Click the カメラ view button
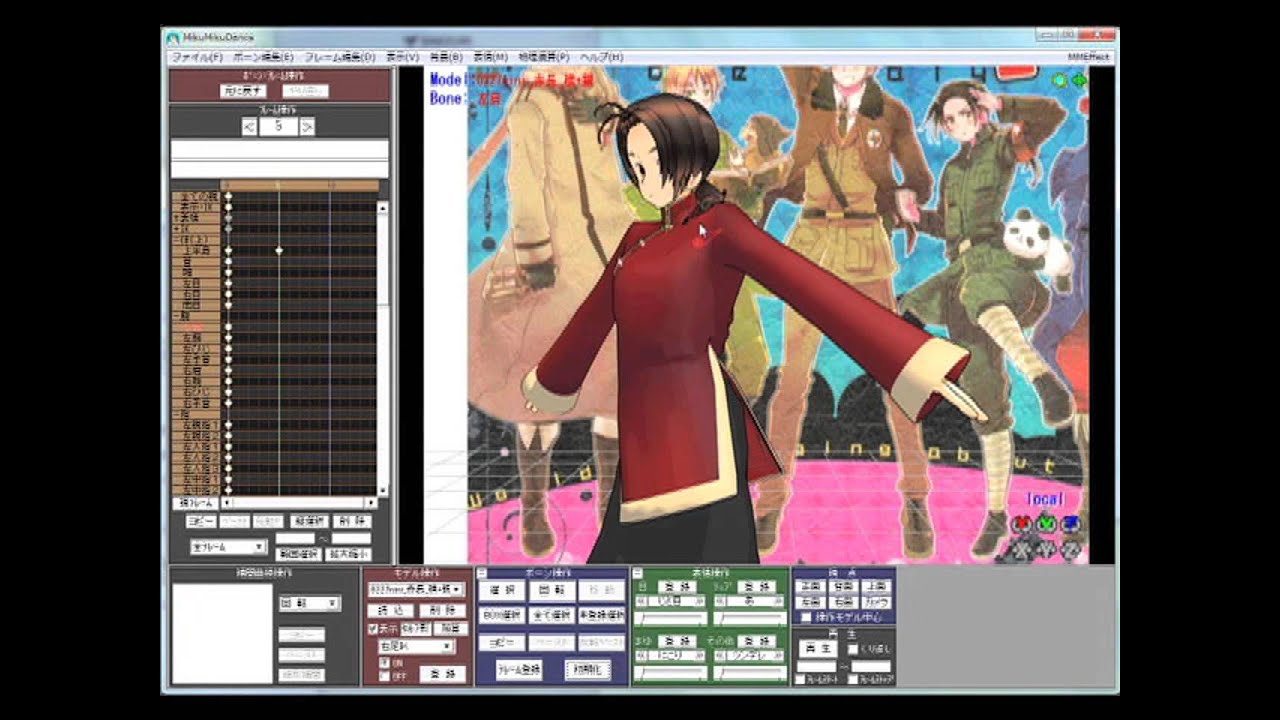The image size is (1280, 720). pos(876,602)
